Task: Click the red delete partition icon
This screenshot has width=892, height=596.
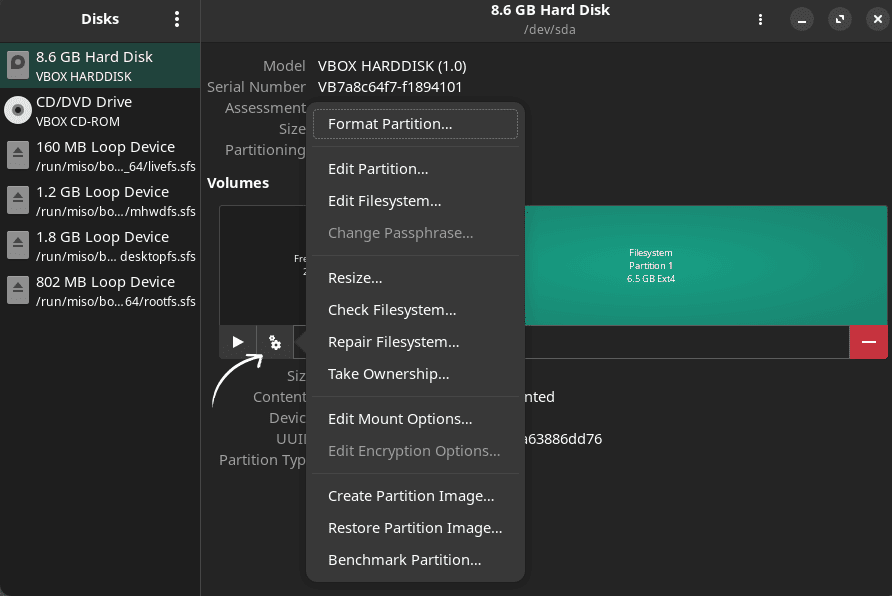Action: click(x=868, y=341)
